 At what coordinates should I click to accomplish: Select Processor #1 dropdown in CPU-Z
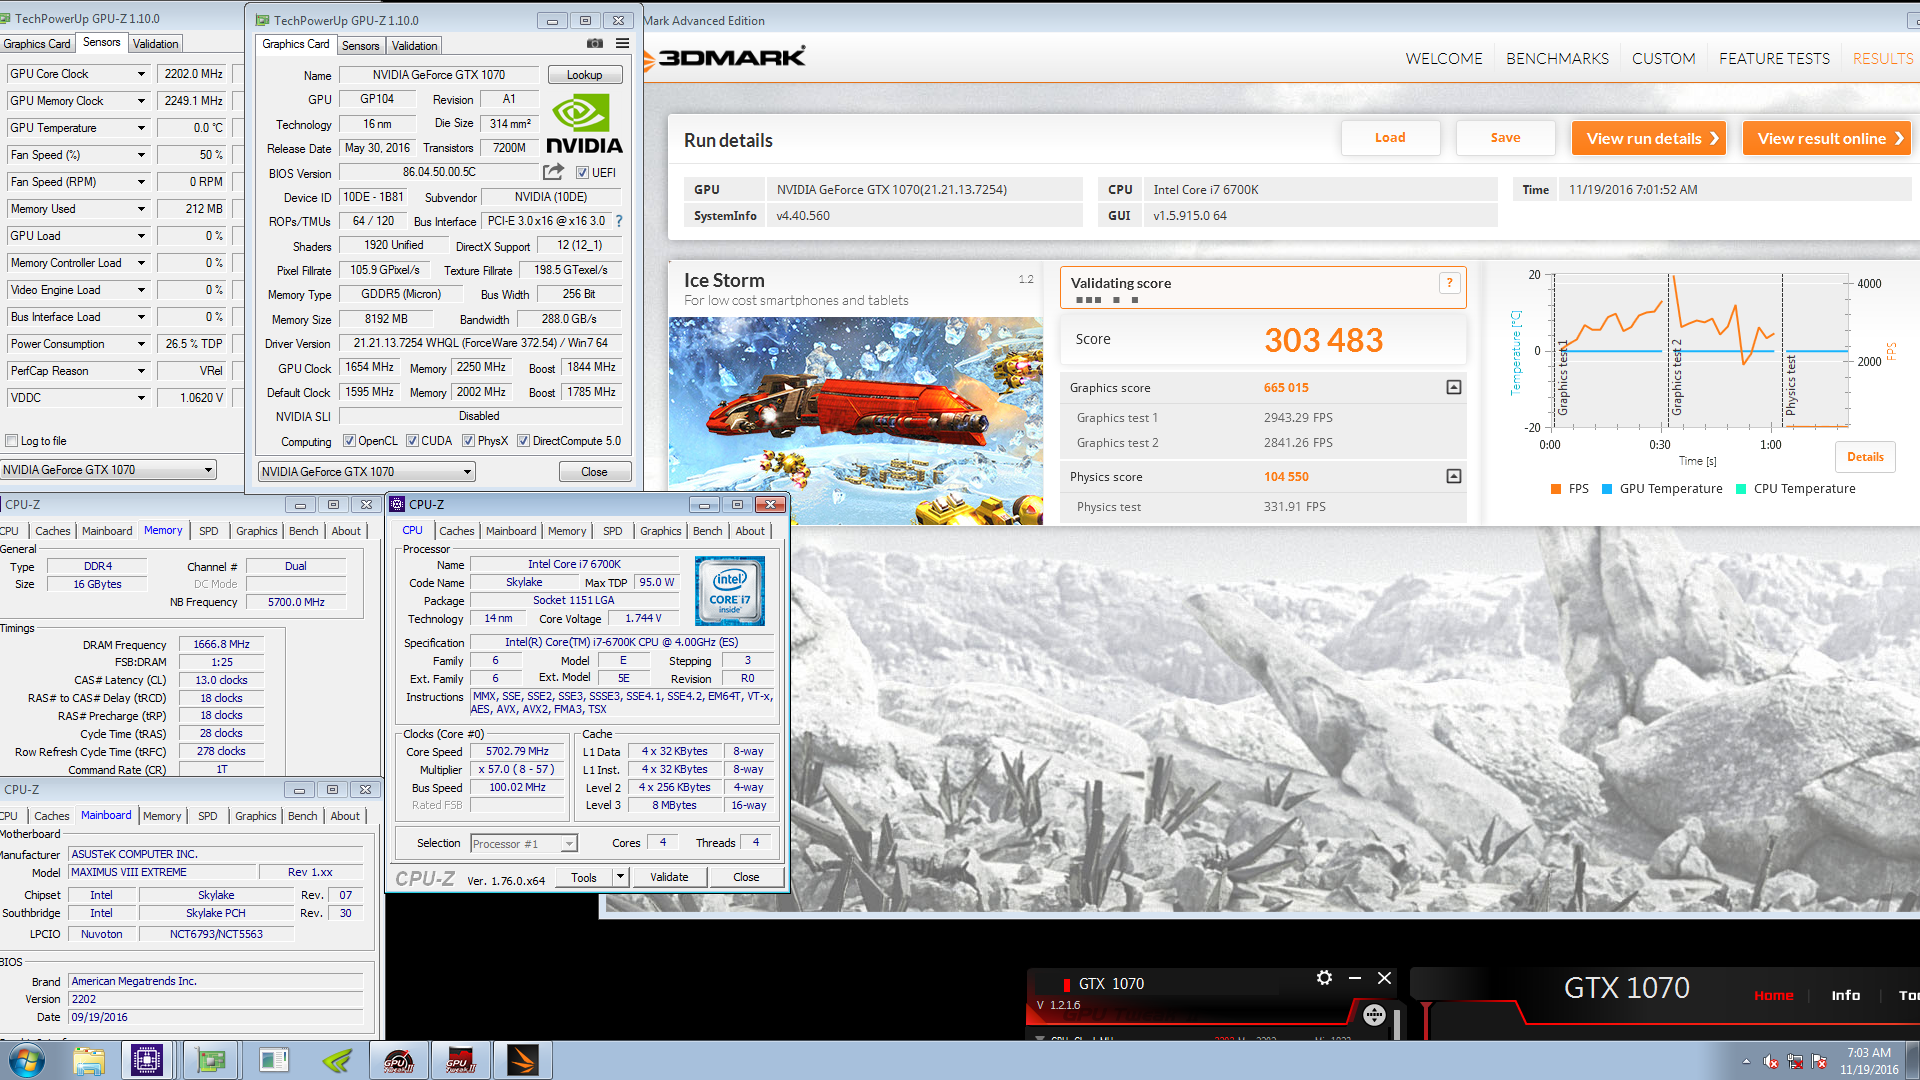(522, 843)
